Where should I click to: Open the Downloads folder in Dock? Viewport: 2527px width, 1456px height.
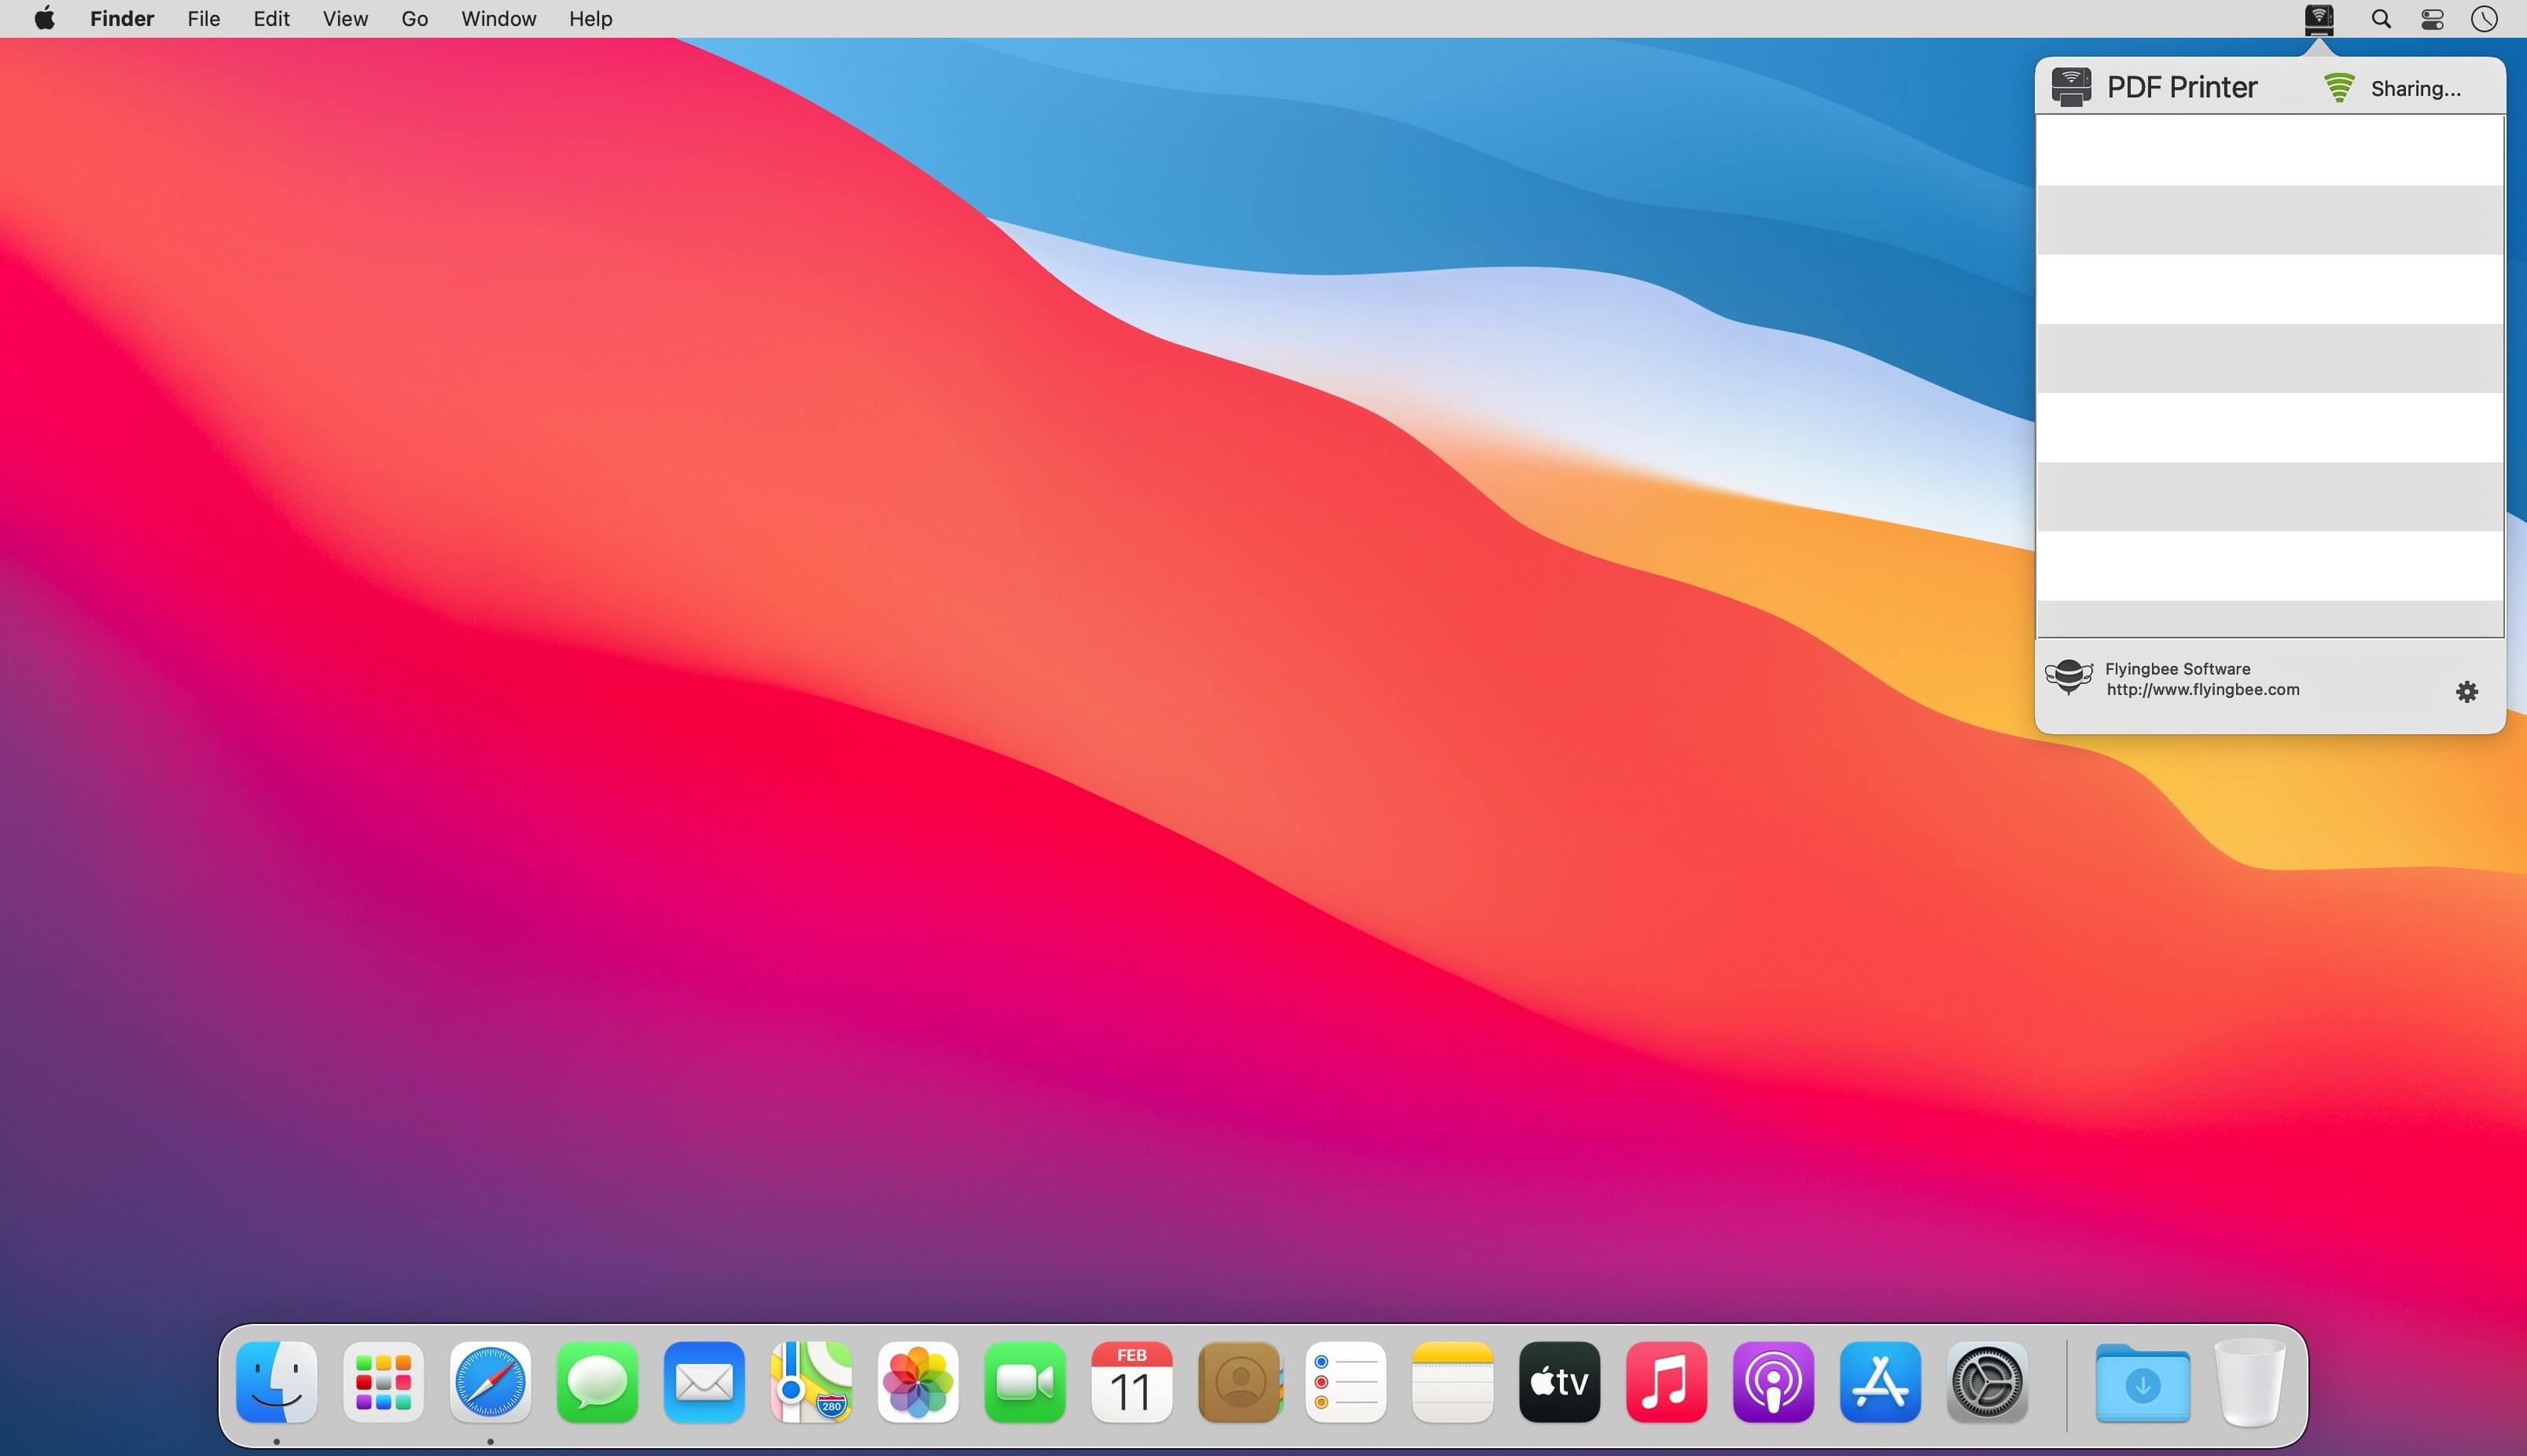click(2142, 1384)
